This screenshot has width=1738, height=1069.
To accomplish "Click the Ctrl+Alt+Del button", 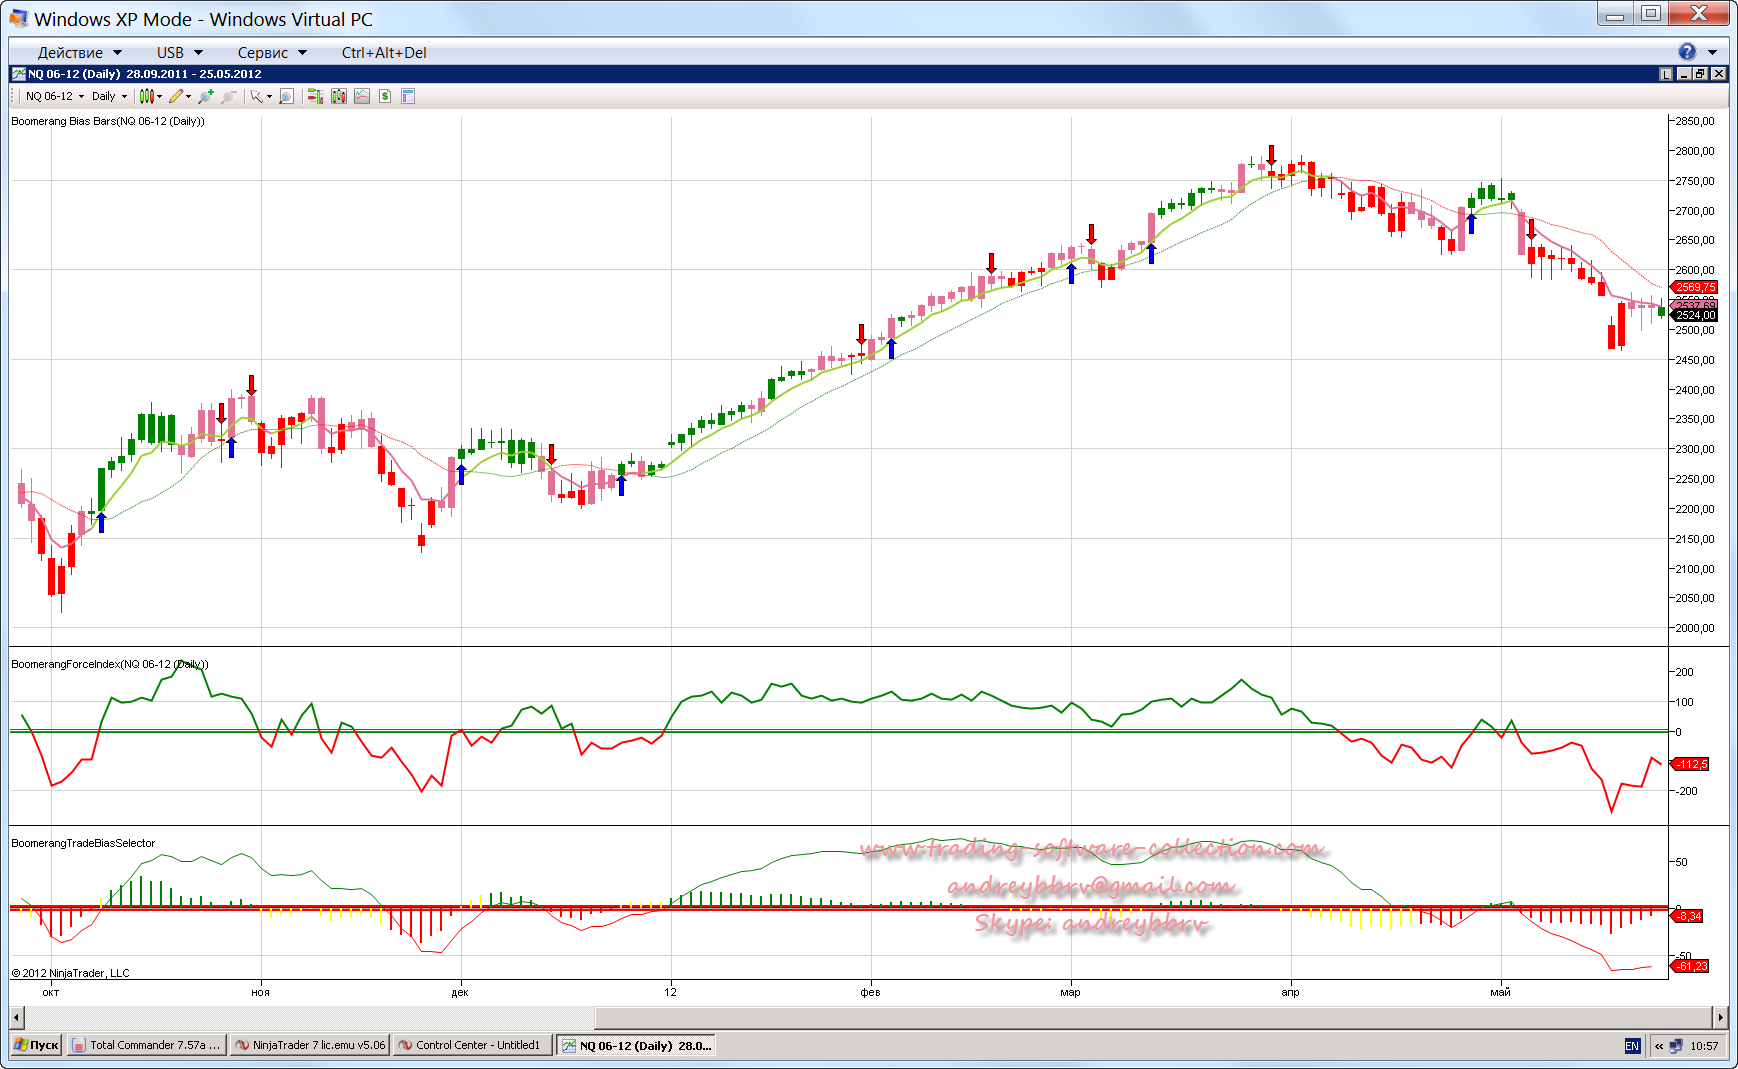I will click(384, 53).
